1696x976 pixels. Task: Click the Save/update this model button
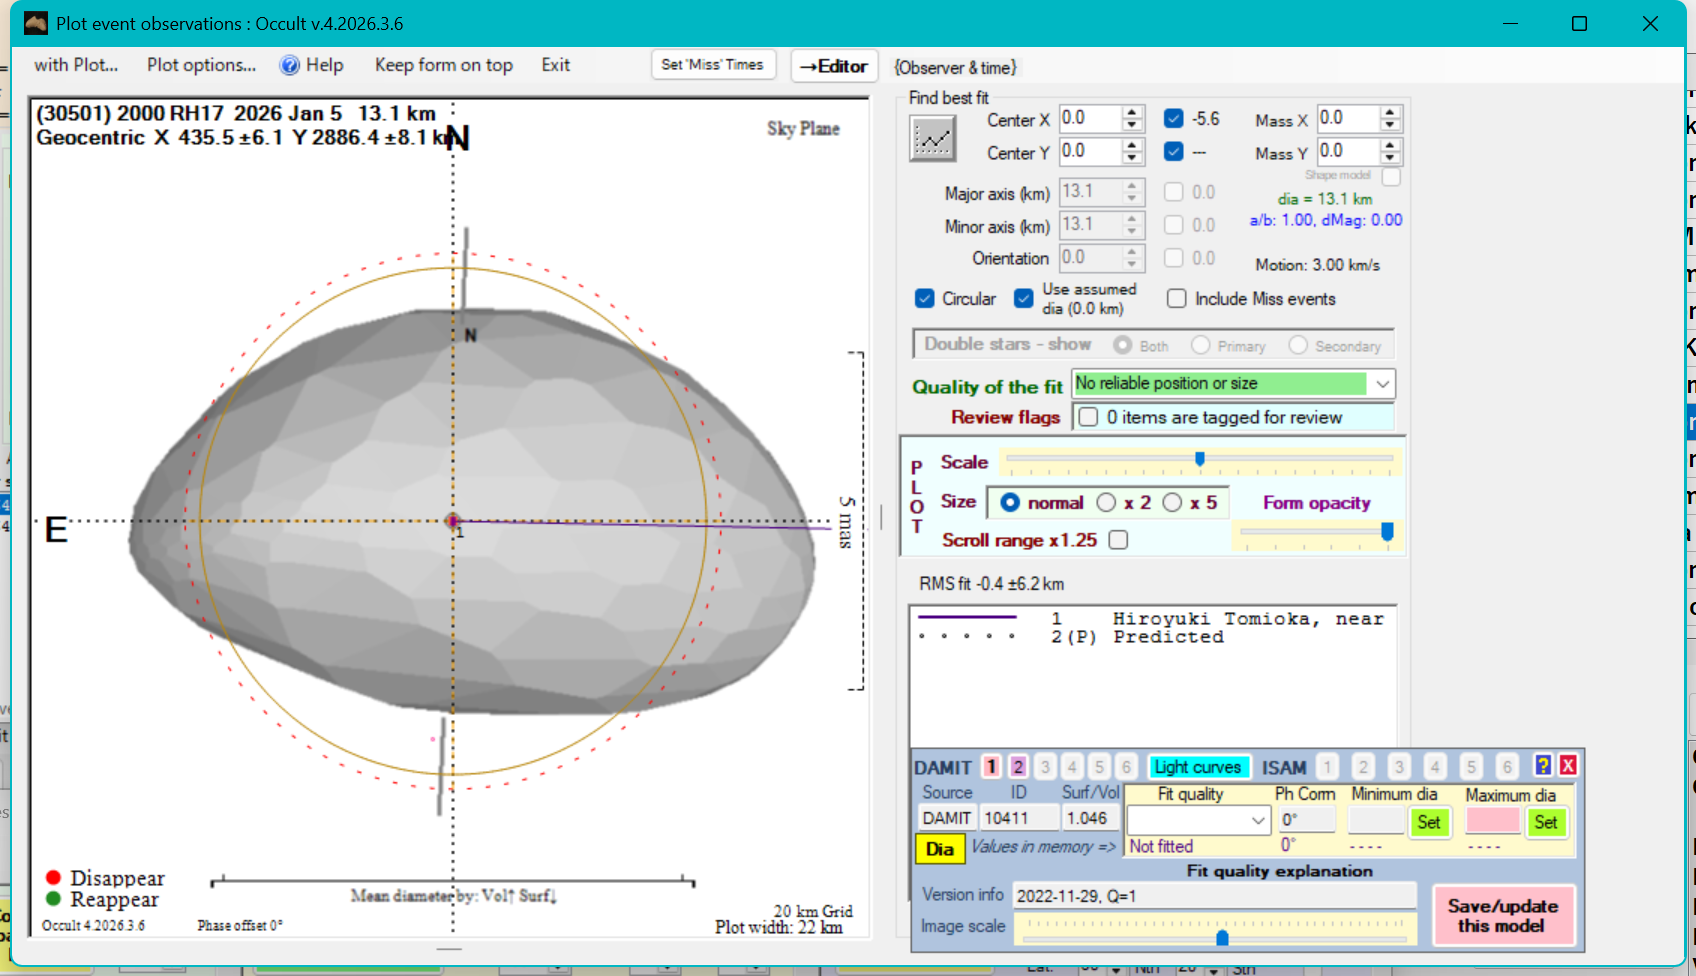click(1502, 915)
